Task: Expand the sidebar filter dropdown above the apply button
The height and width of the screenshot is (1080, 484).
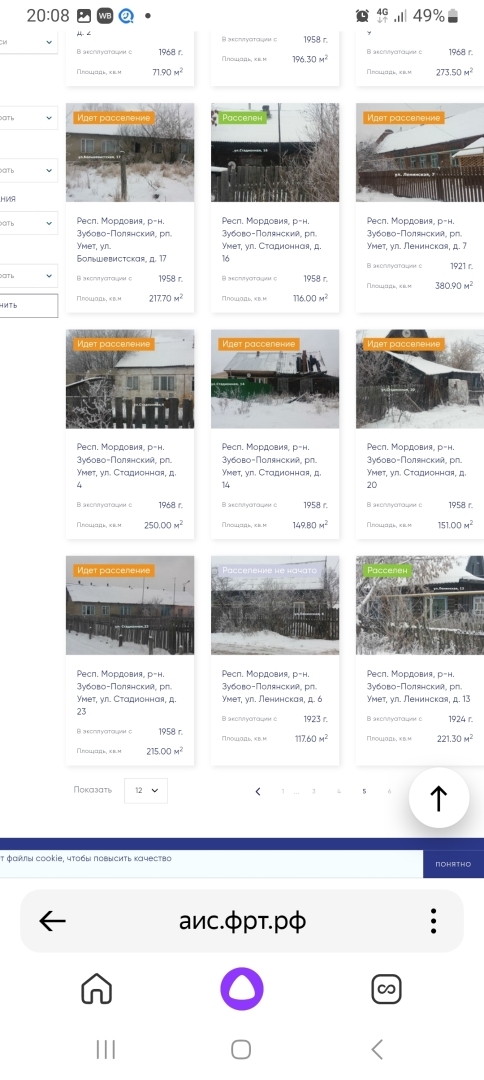Action: pos(29,276)
